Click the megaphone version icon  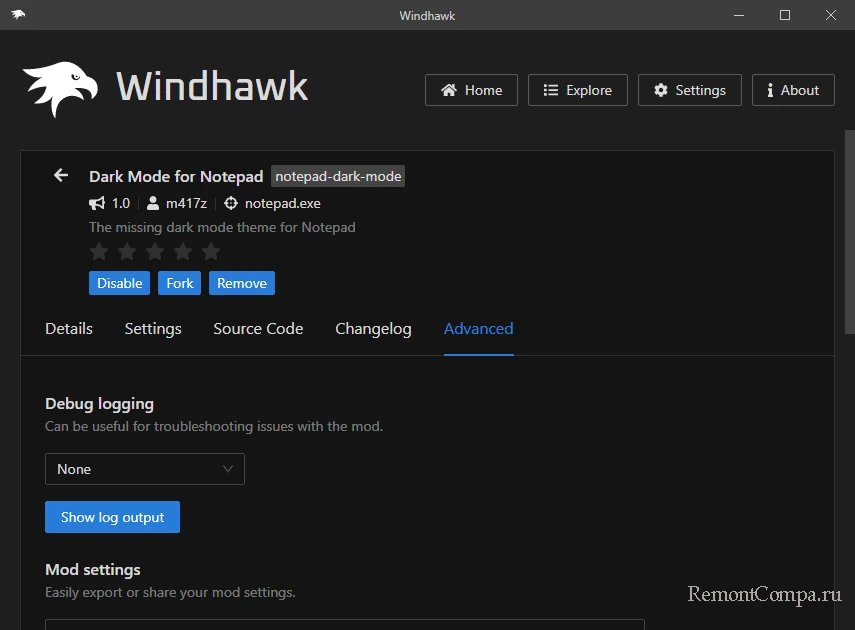pos(97,203)
